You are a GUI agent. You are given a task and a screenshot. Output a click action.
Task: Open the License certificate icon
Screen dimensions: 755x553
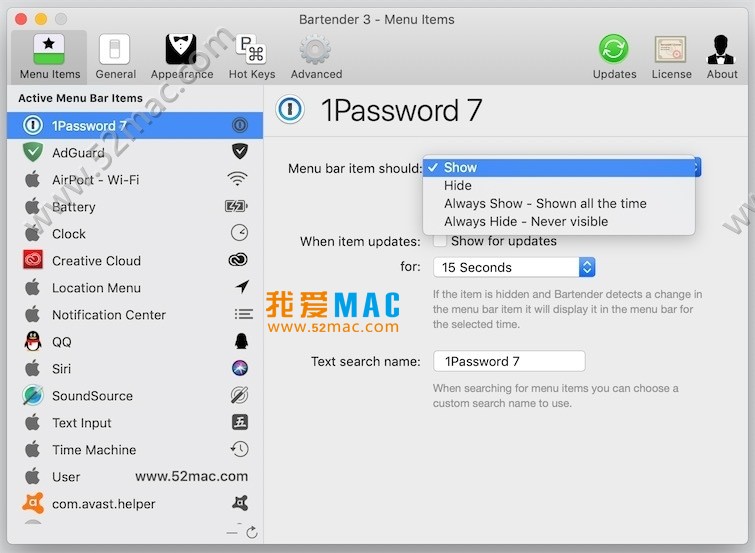coord(670,49)
